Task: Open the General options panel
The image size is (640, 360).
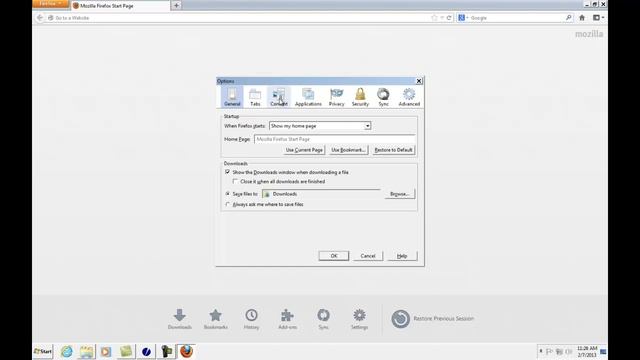Action: click(x=232, y=97)
